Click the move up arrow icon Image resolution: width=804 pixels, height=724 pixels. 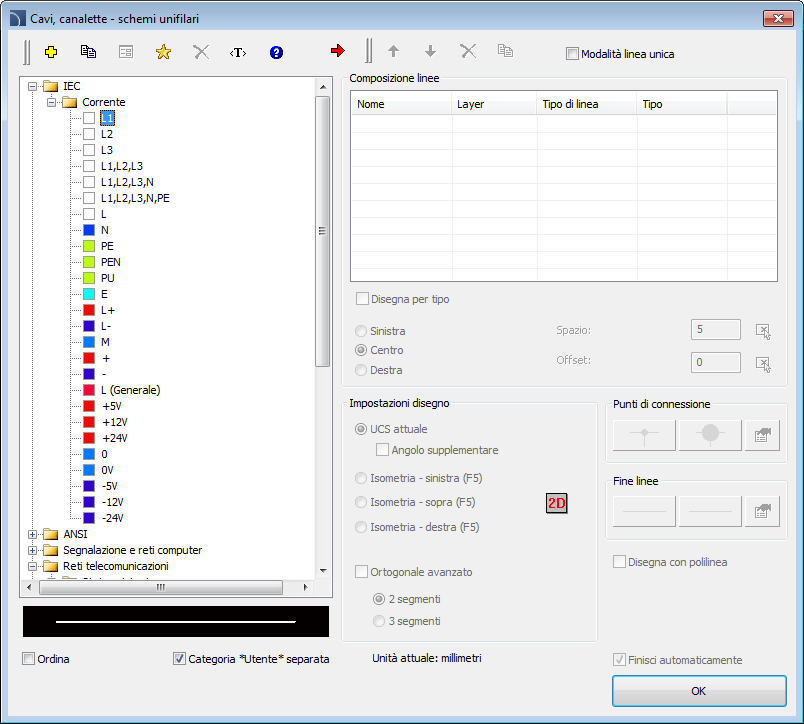tap(393, 51)
